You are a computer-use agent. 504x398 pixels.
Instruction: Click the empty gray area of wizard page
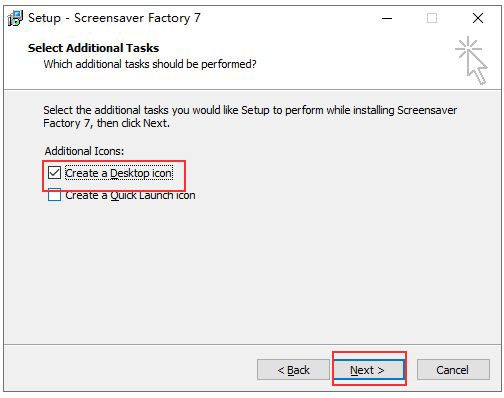tap(252, 273)
